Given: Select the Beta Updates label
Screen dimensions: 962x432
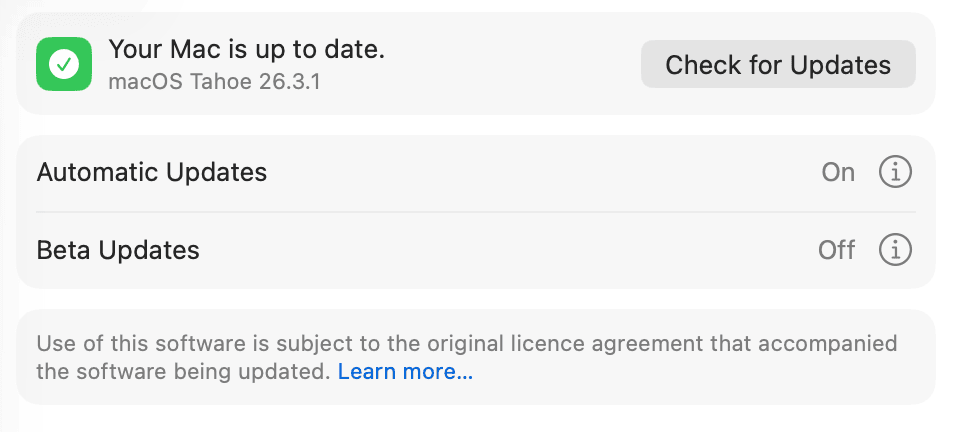Looking at the screenshot, I should (118, 249).
